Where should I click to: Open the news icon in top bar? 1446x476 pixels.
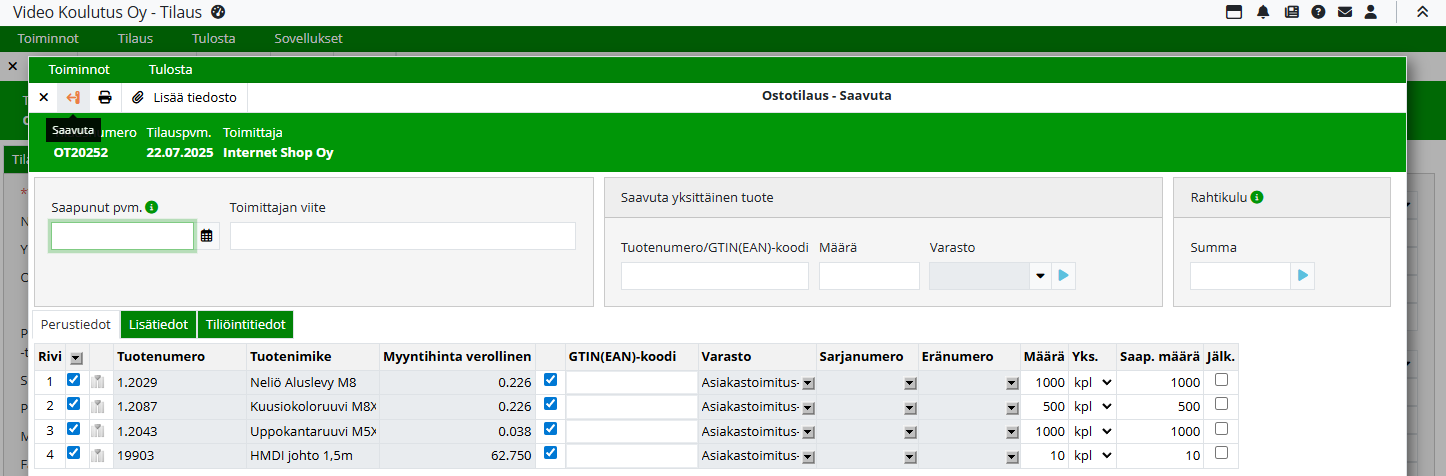pyautogui.click(x=1291, y=12)
